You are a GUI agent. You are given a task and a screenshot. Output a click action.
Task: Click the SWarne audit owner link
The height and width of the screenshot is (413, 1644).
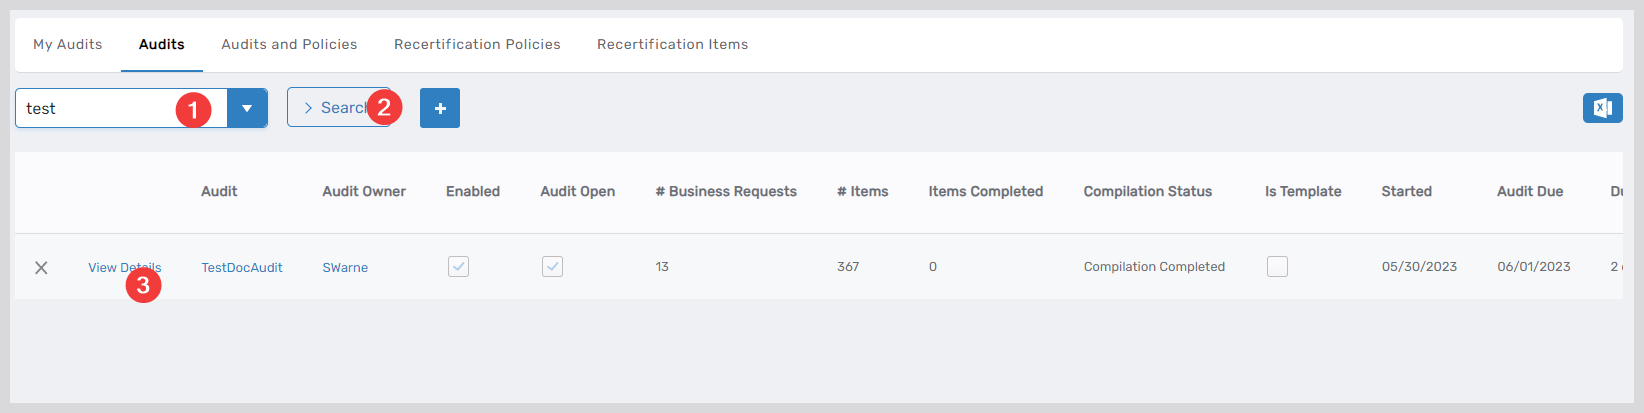[x=345, y=267]
